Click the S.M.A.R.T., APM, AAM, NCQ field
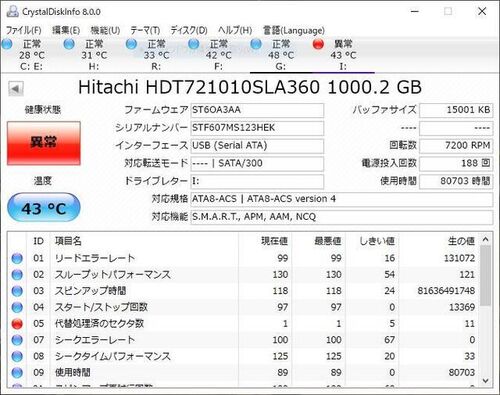The height and width of the screenshot is (395, 500). tap(342, 217)
